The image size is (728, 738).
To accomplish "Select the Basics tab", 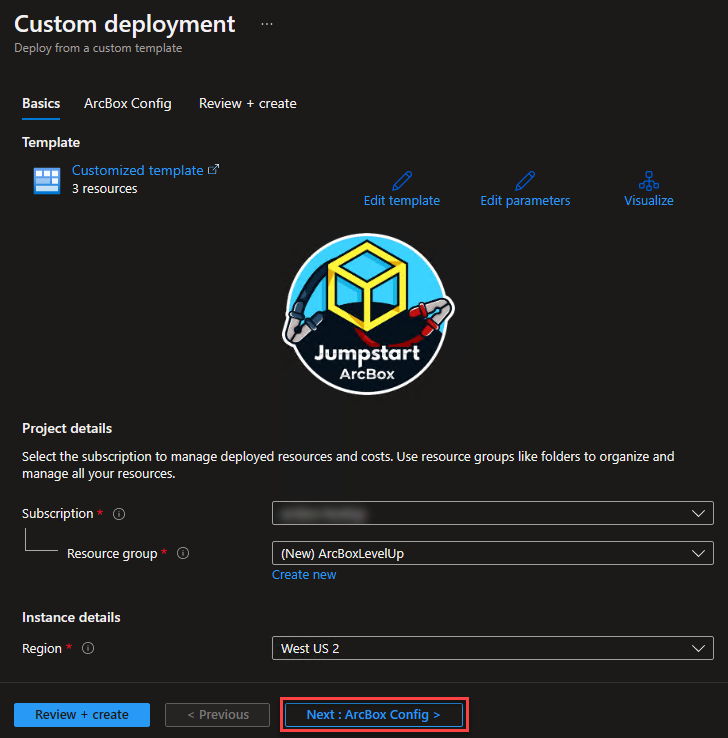I will coord(41,104).
